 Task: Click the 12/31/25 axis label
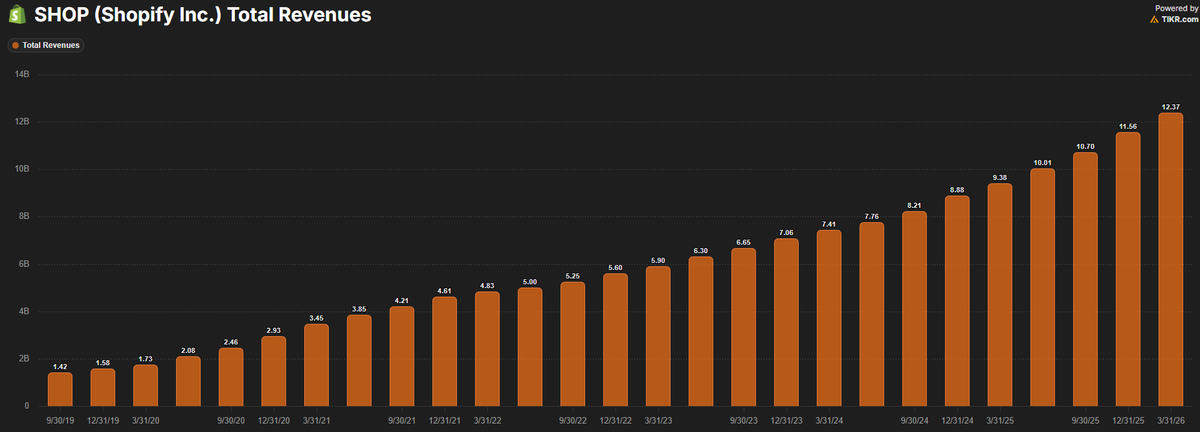click(1127, 420)
